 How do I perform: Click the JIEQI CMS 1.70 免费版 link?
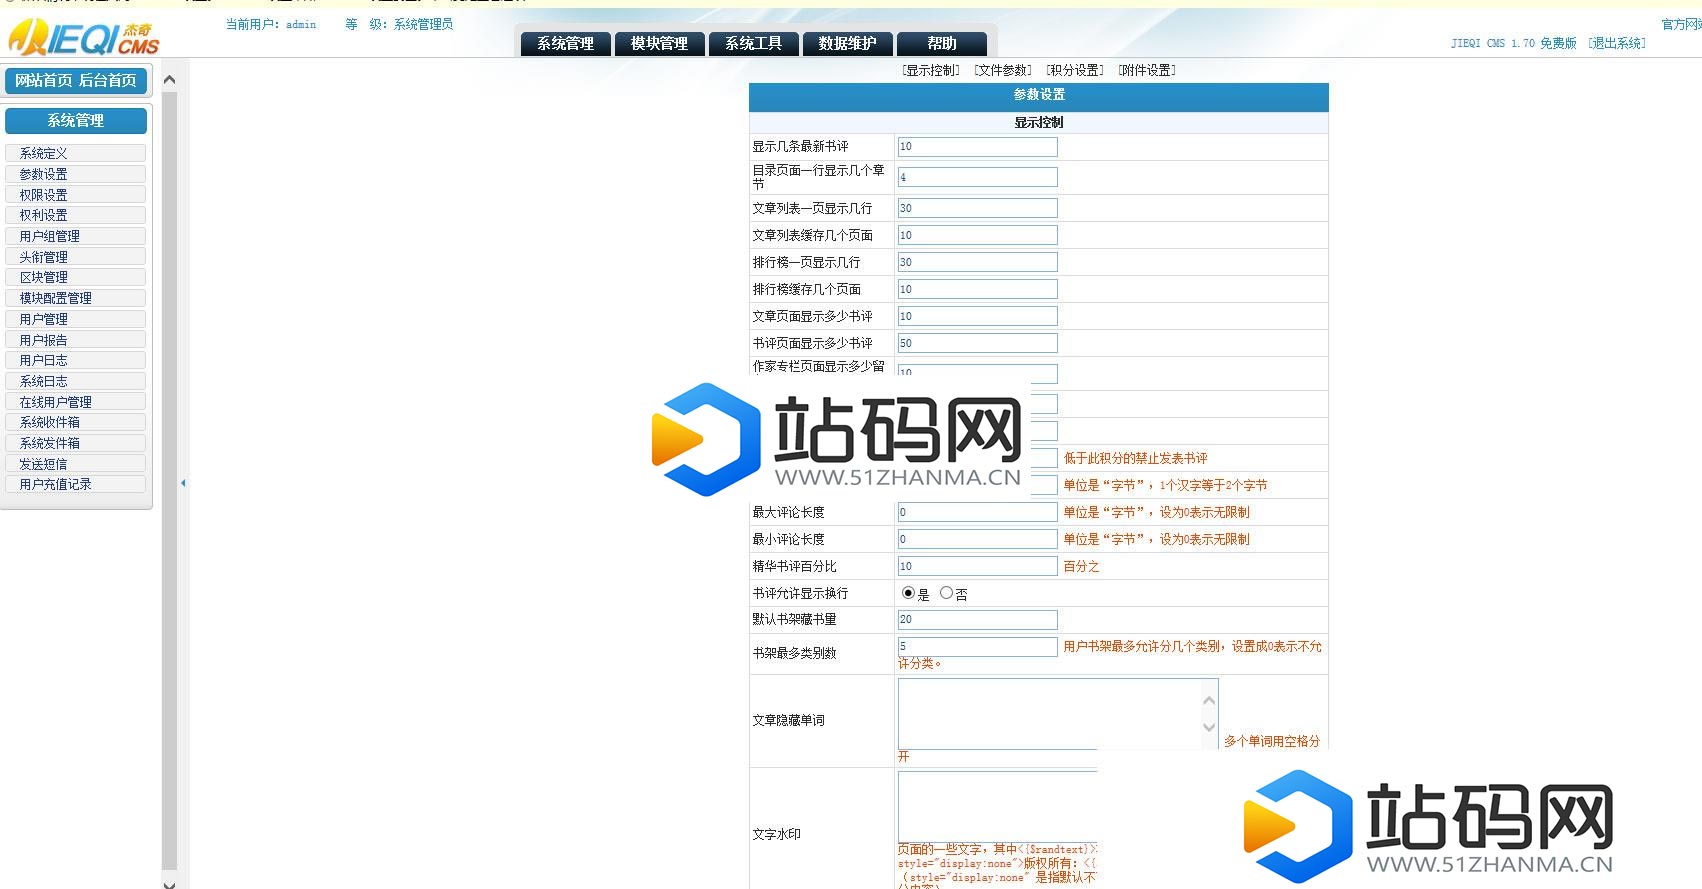pyautogui.click(x=1513, y=43)
